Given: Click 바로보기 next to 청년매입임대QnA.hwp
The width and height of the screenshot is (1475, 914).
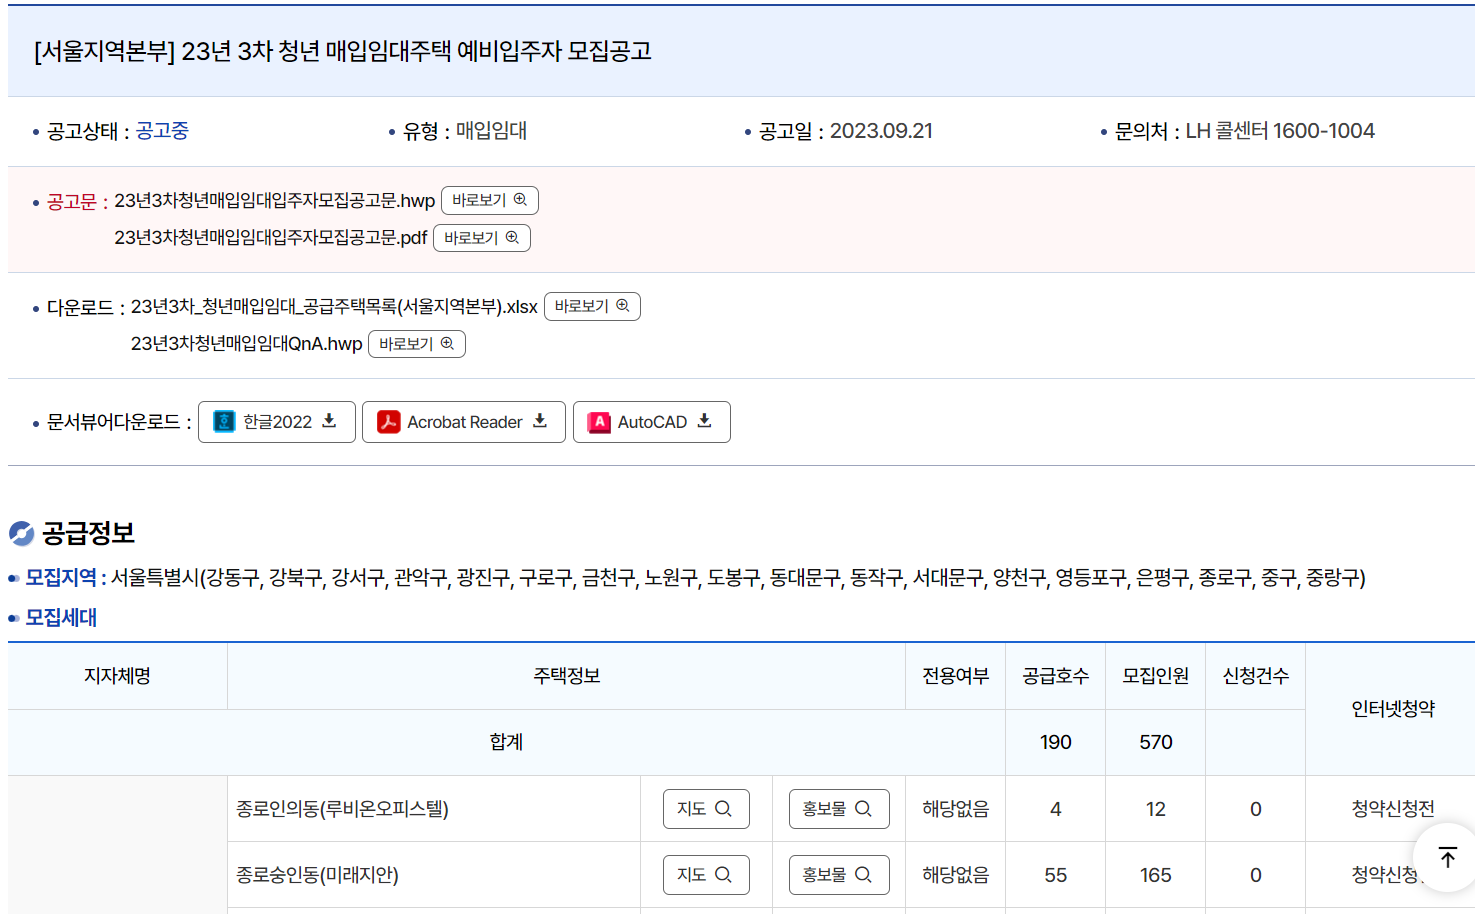Looking at the screenshot, I should click(416, 344).
